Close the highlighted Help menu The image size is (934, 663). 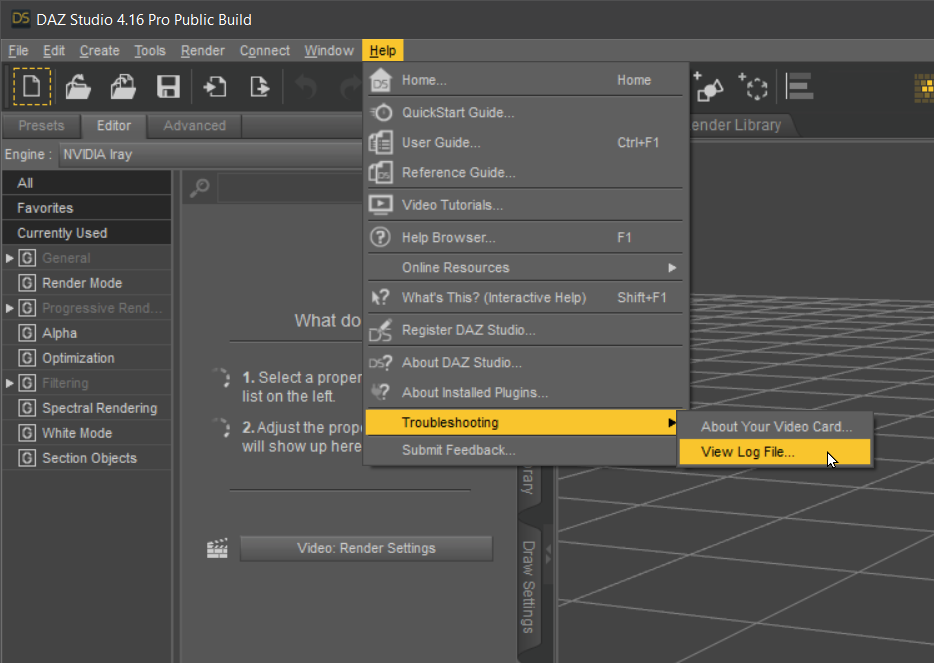point(382,51)
